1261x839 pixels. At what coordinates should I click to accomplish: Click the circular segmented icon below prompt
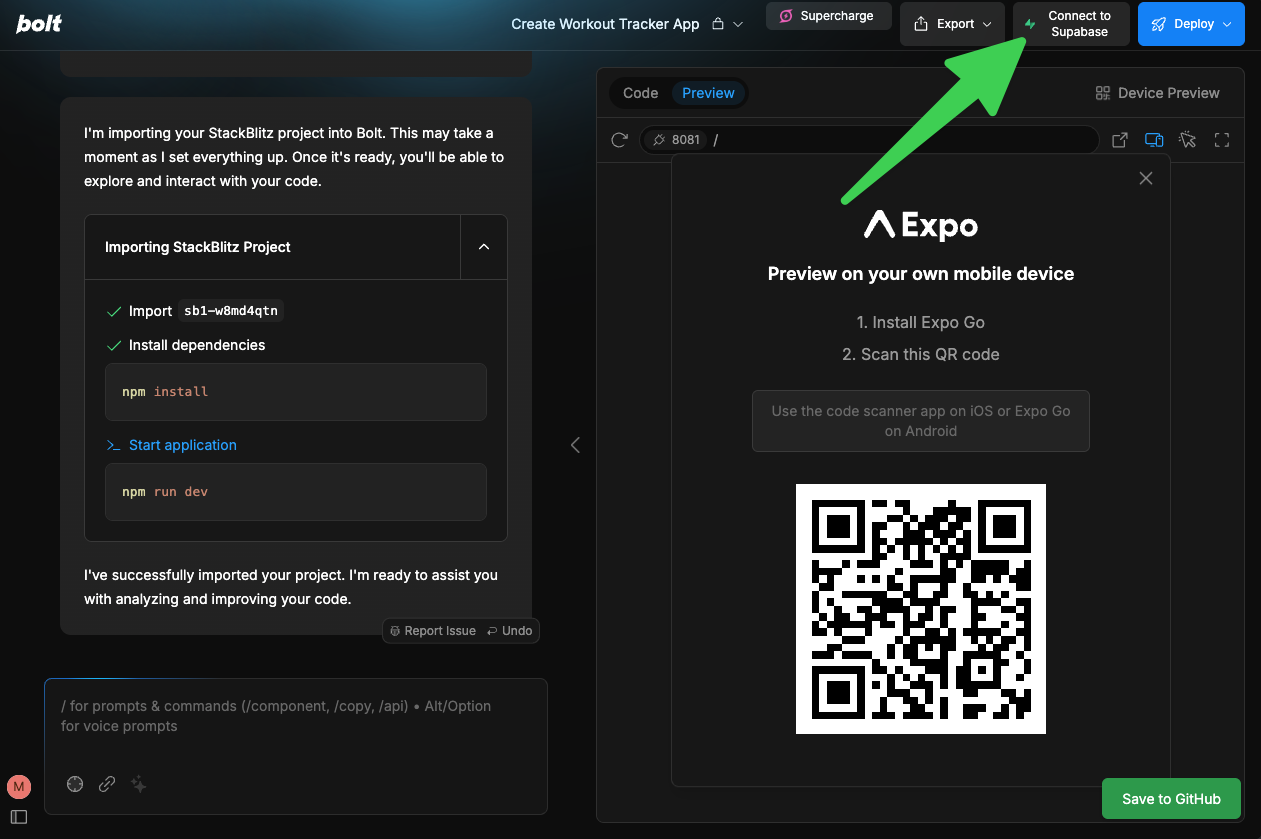[75, 785]
